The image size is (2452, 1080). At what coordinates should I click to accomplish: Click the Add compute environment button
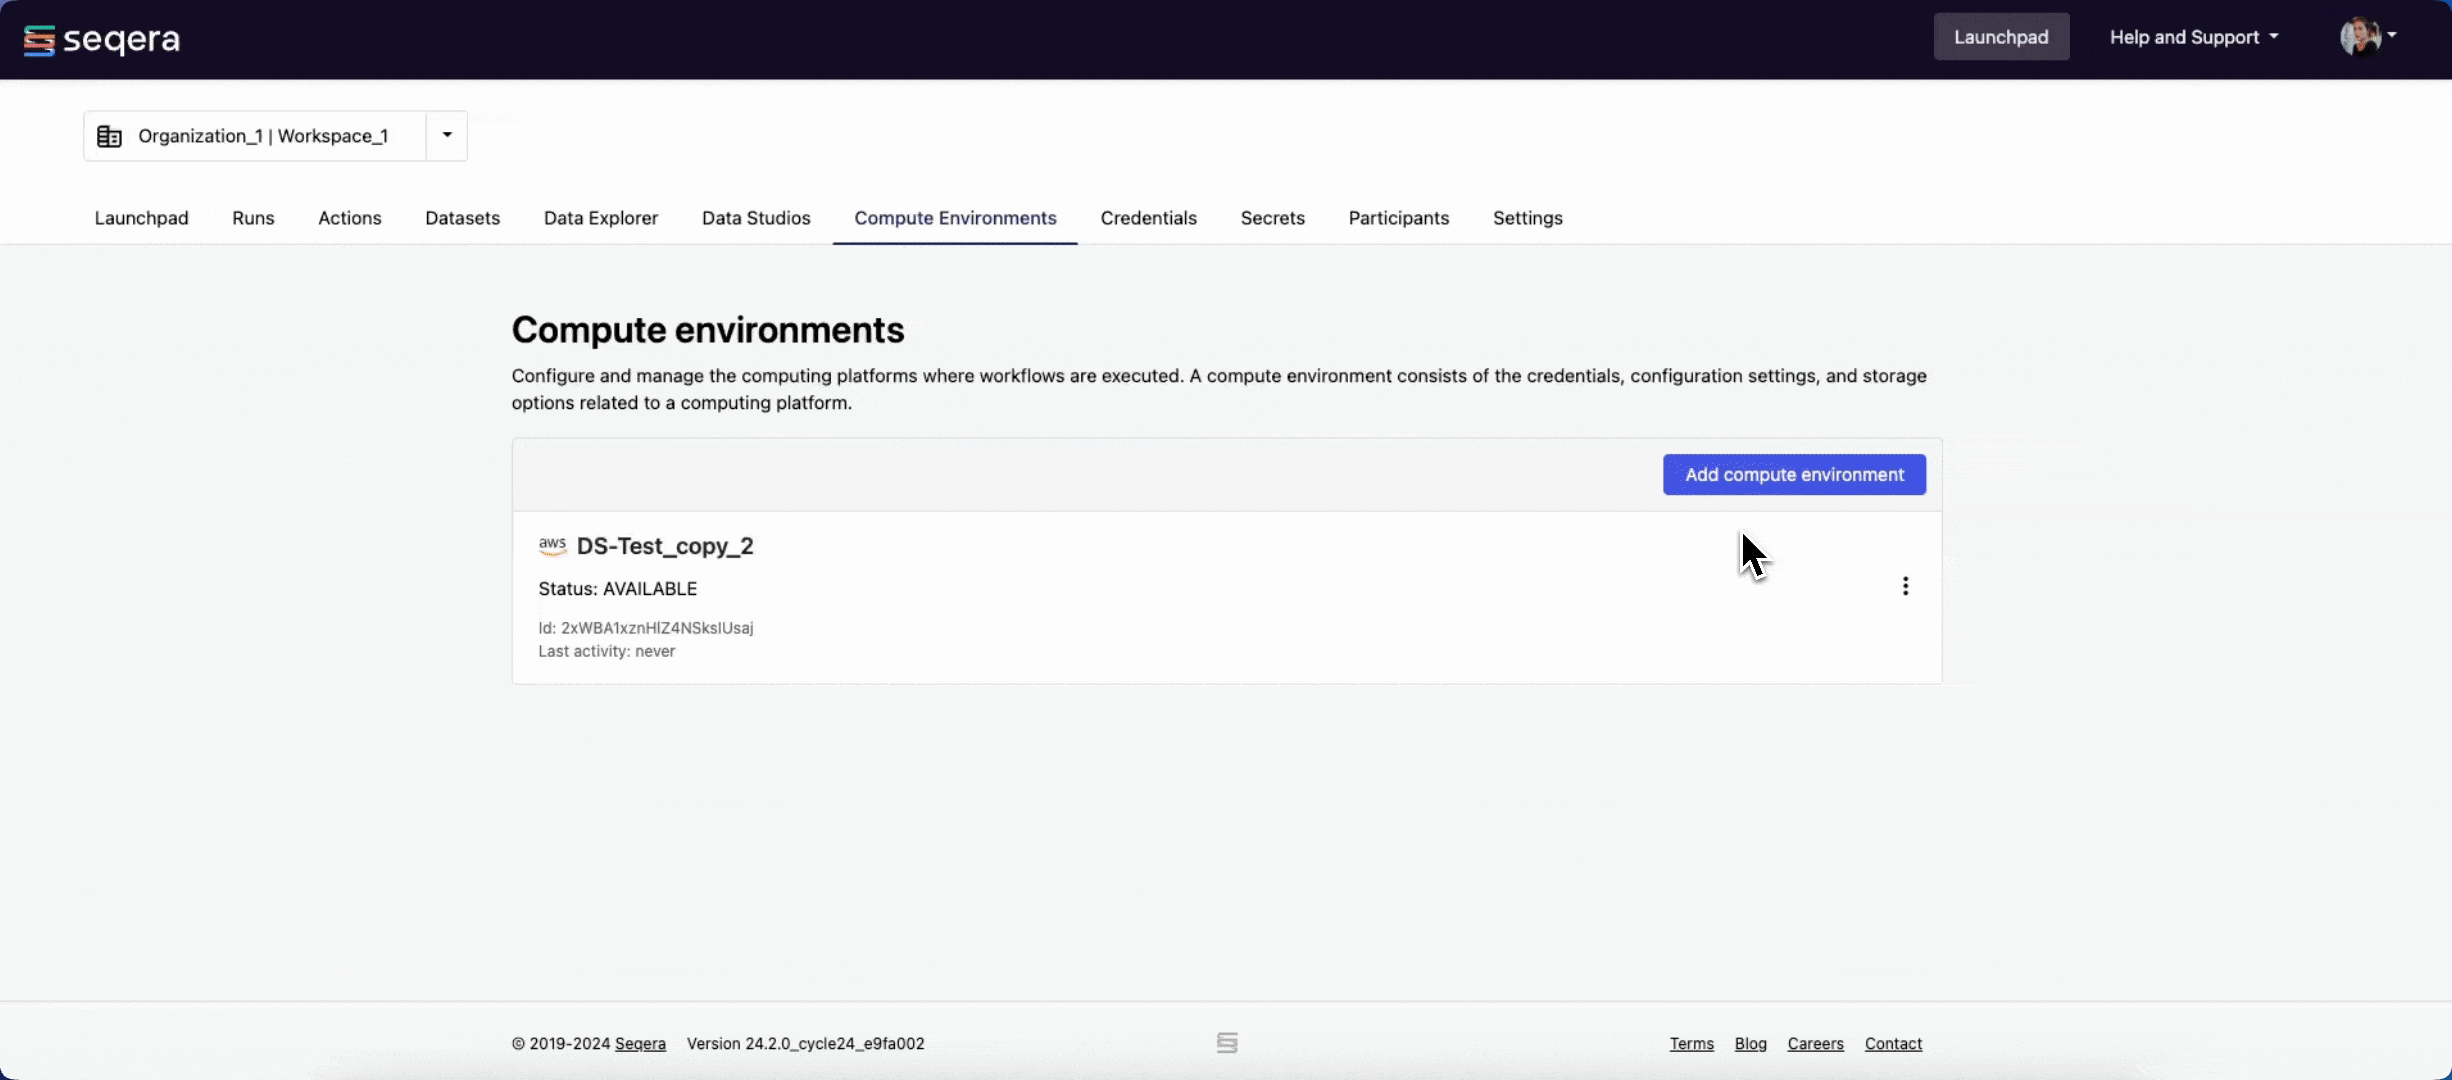(x=1793, y=474)
